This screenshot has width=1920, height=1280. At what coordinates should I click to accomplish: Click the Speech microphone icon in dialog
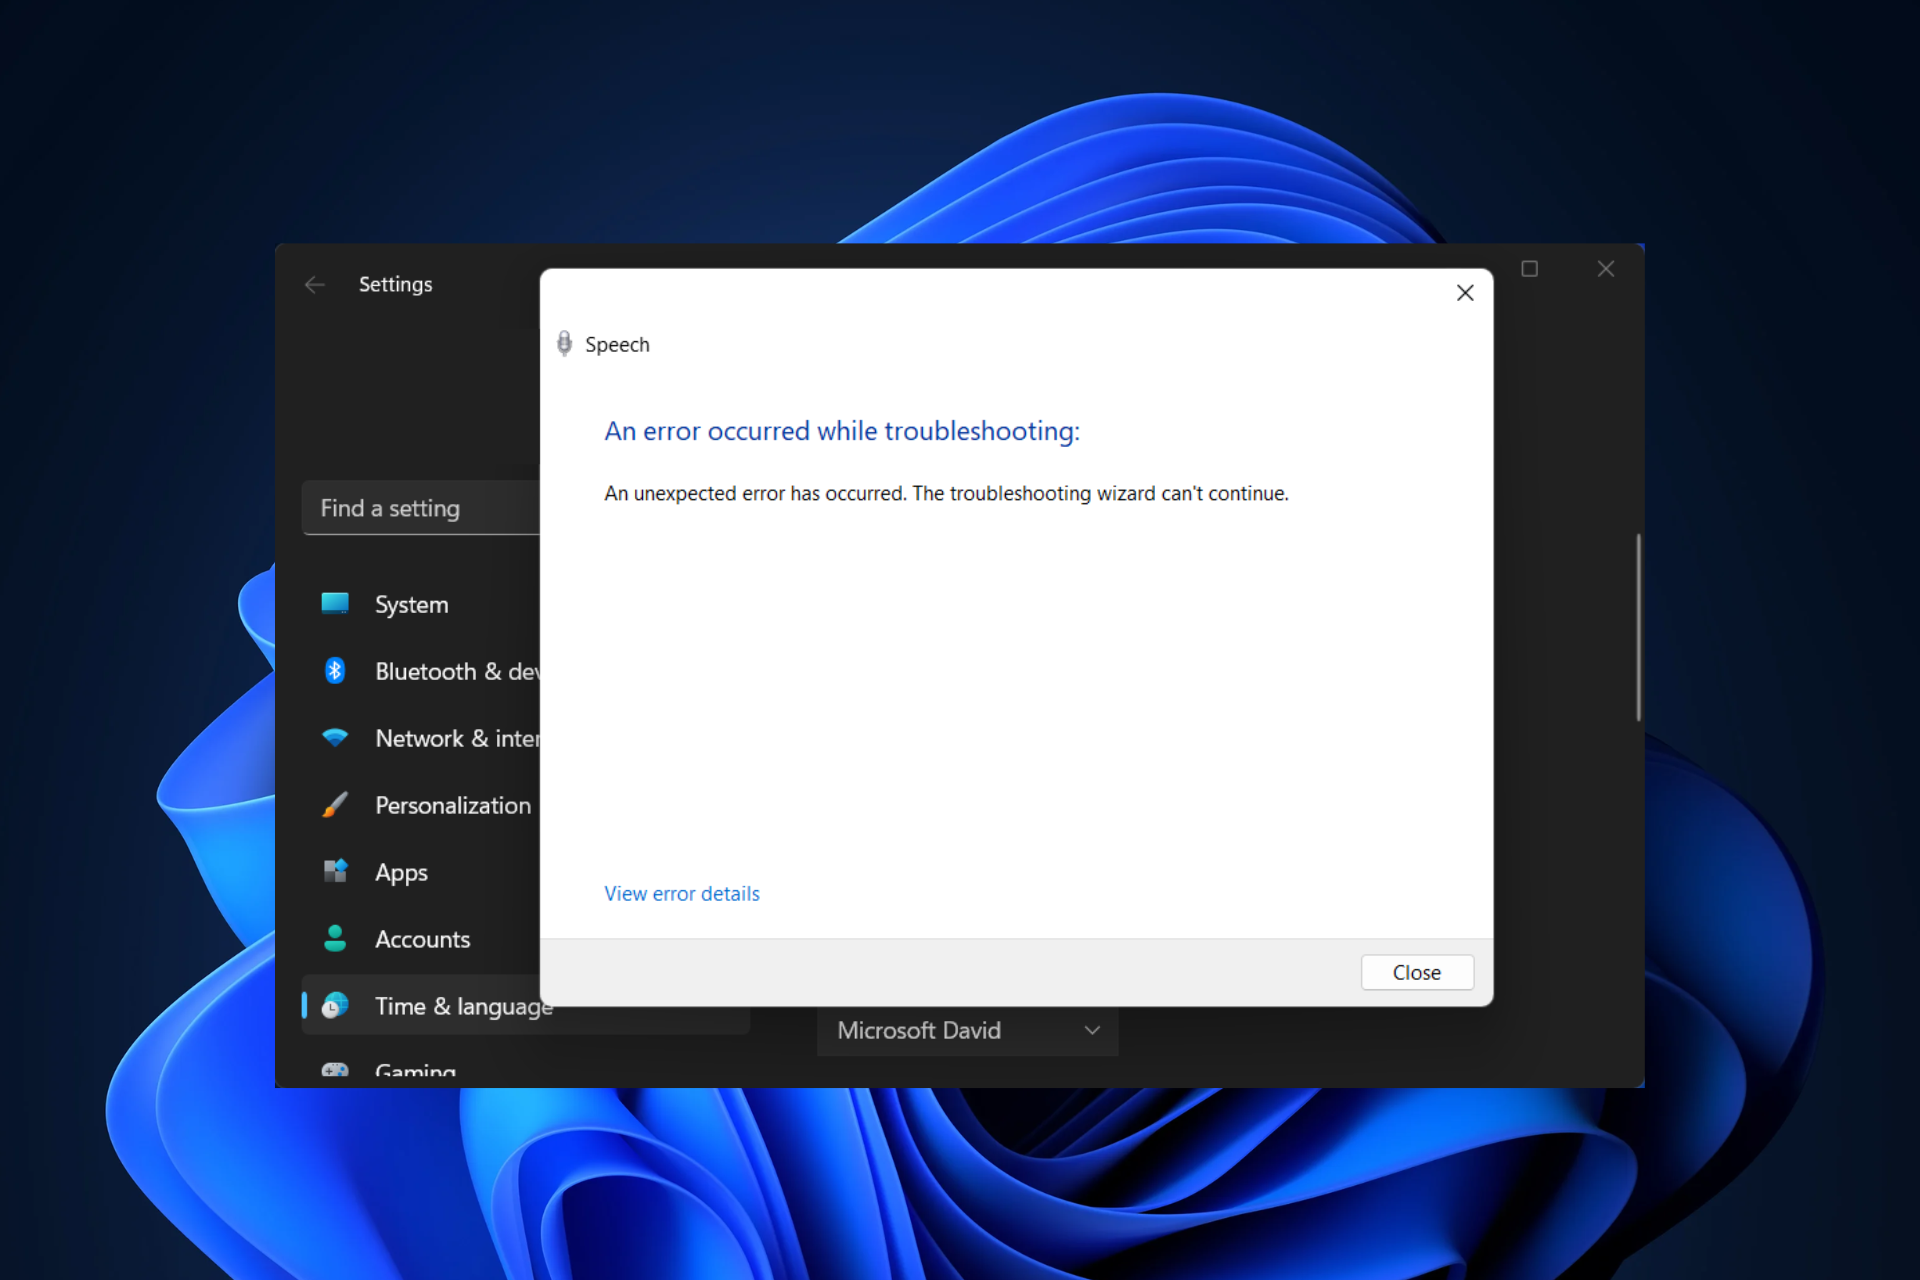(564, 344)
